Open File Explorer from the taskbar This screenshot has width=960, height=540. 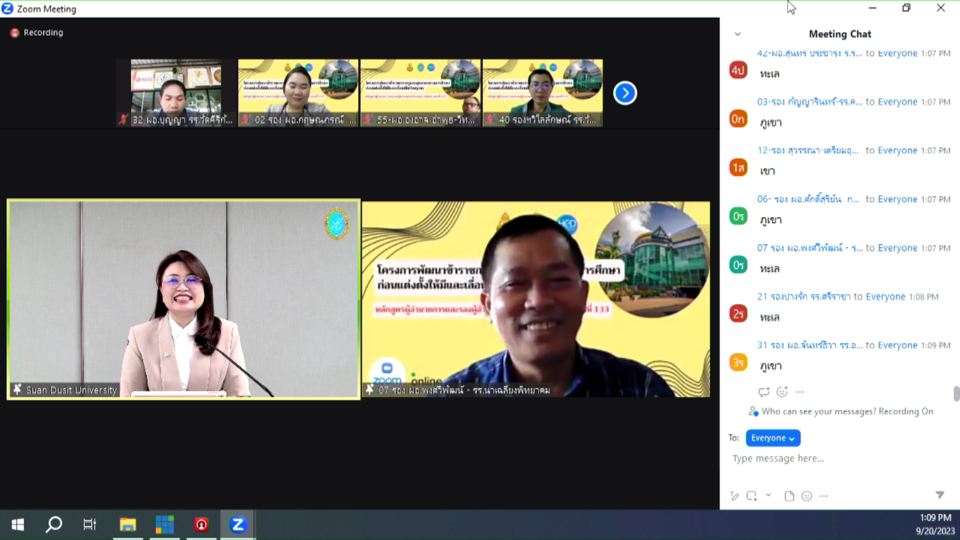[127, 525]
